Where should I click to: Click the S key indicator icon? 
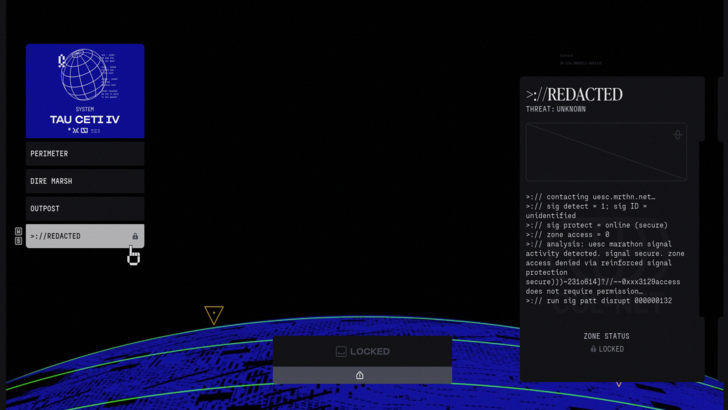coord(19,241)
